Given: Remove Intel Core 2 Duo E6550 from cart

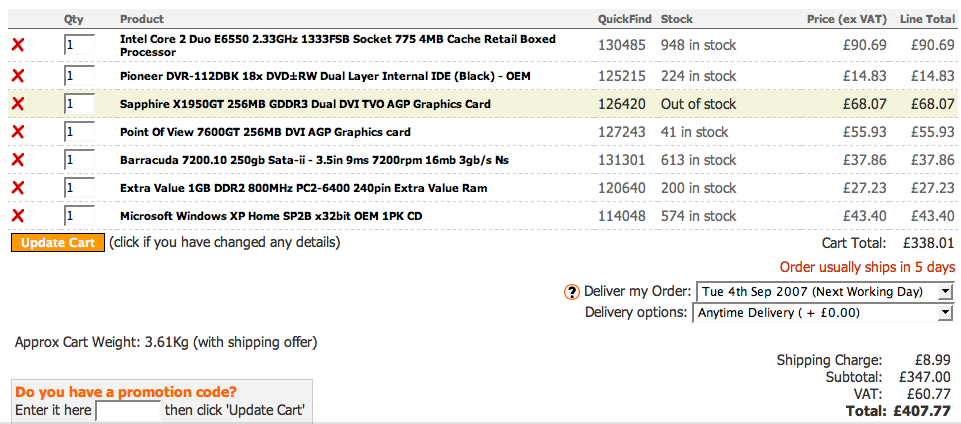Looking at the screenshot, I should coord(18,45).
